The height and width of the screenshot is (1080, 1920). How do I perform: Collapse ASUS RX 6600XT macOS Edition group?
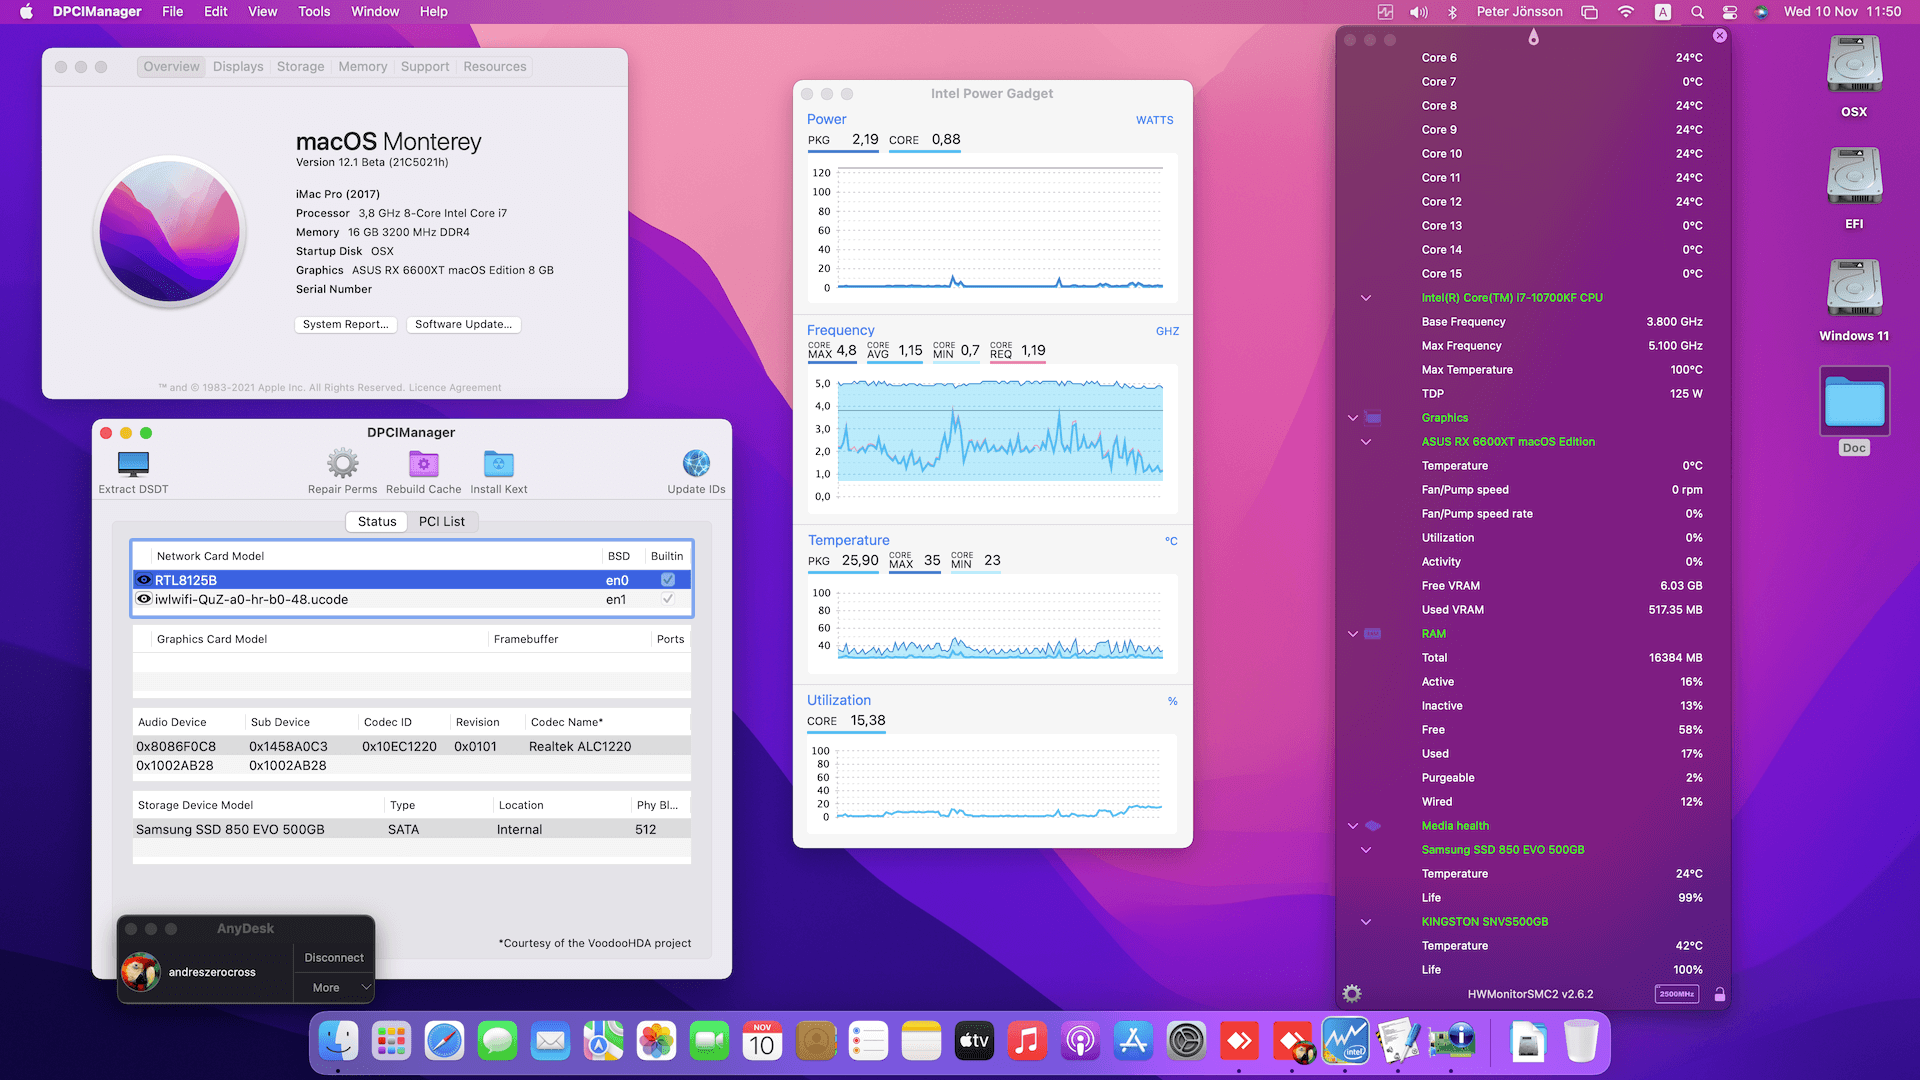(1366, 442)
